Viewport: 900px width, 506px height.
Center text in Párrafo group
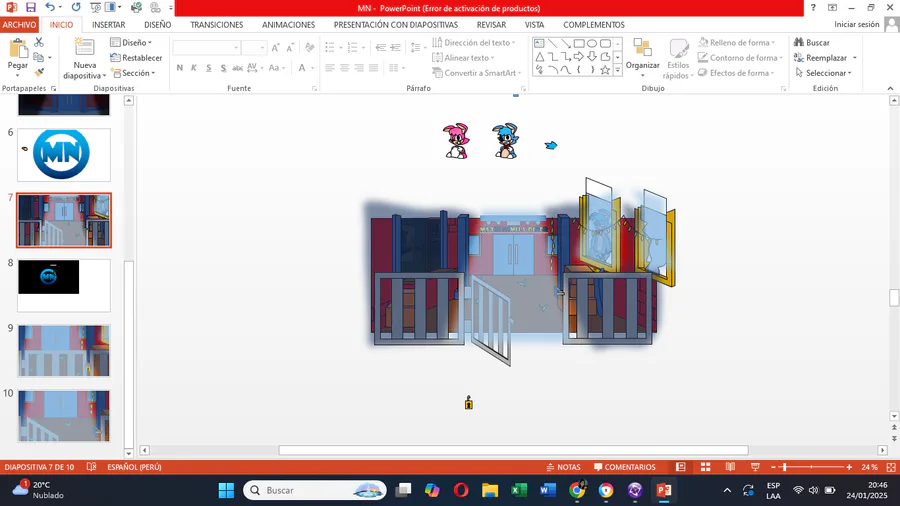point(344,68)
